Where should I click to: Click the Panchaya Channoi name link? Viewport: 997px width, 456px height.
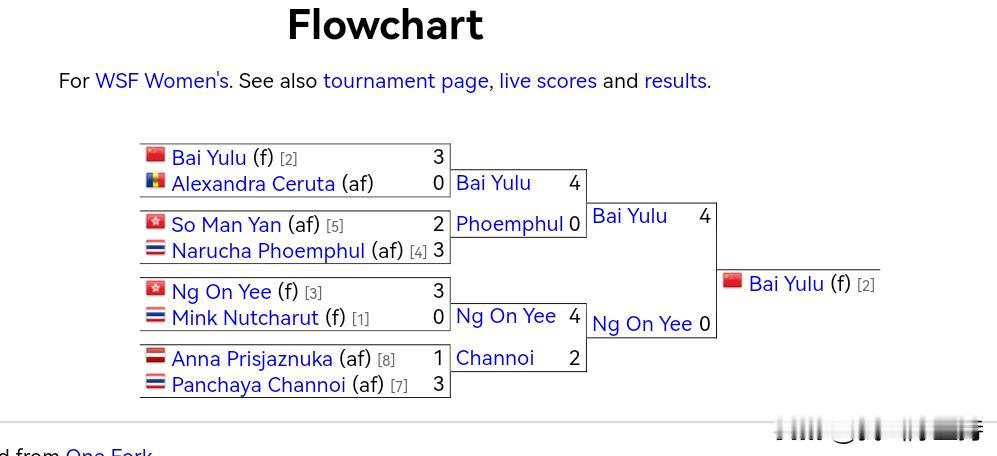(259, 385)
